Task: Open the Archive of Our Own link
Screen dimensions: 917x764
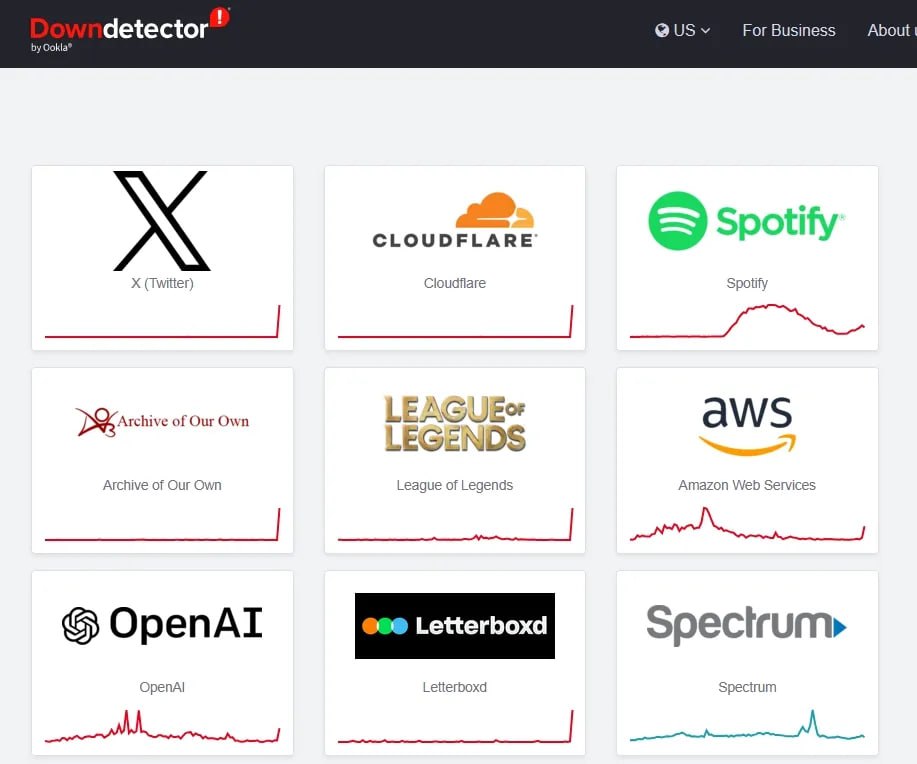Action: click(x=162, y=485)
